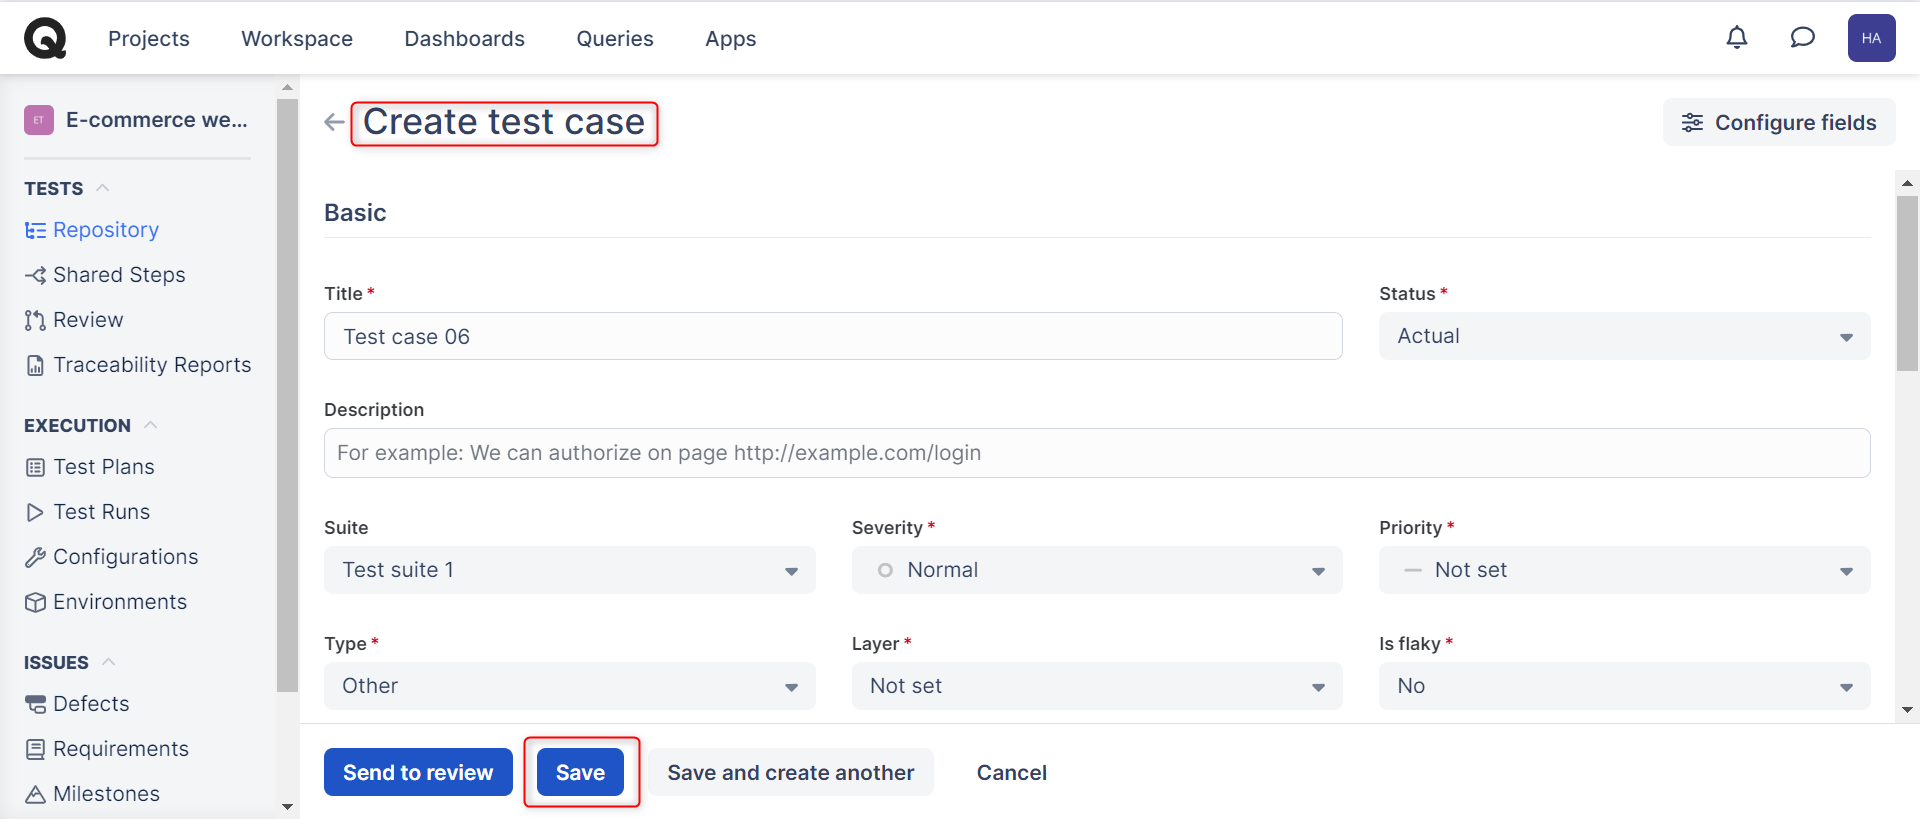Click the Save button

point(580,772)
